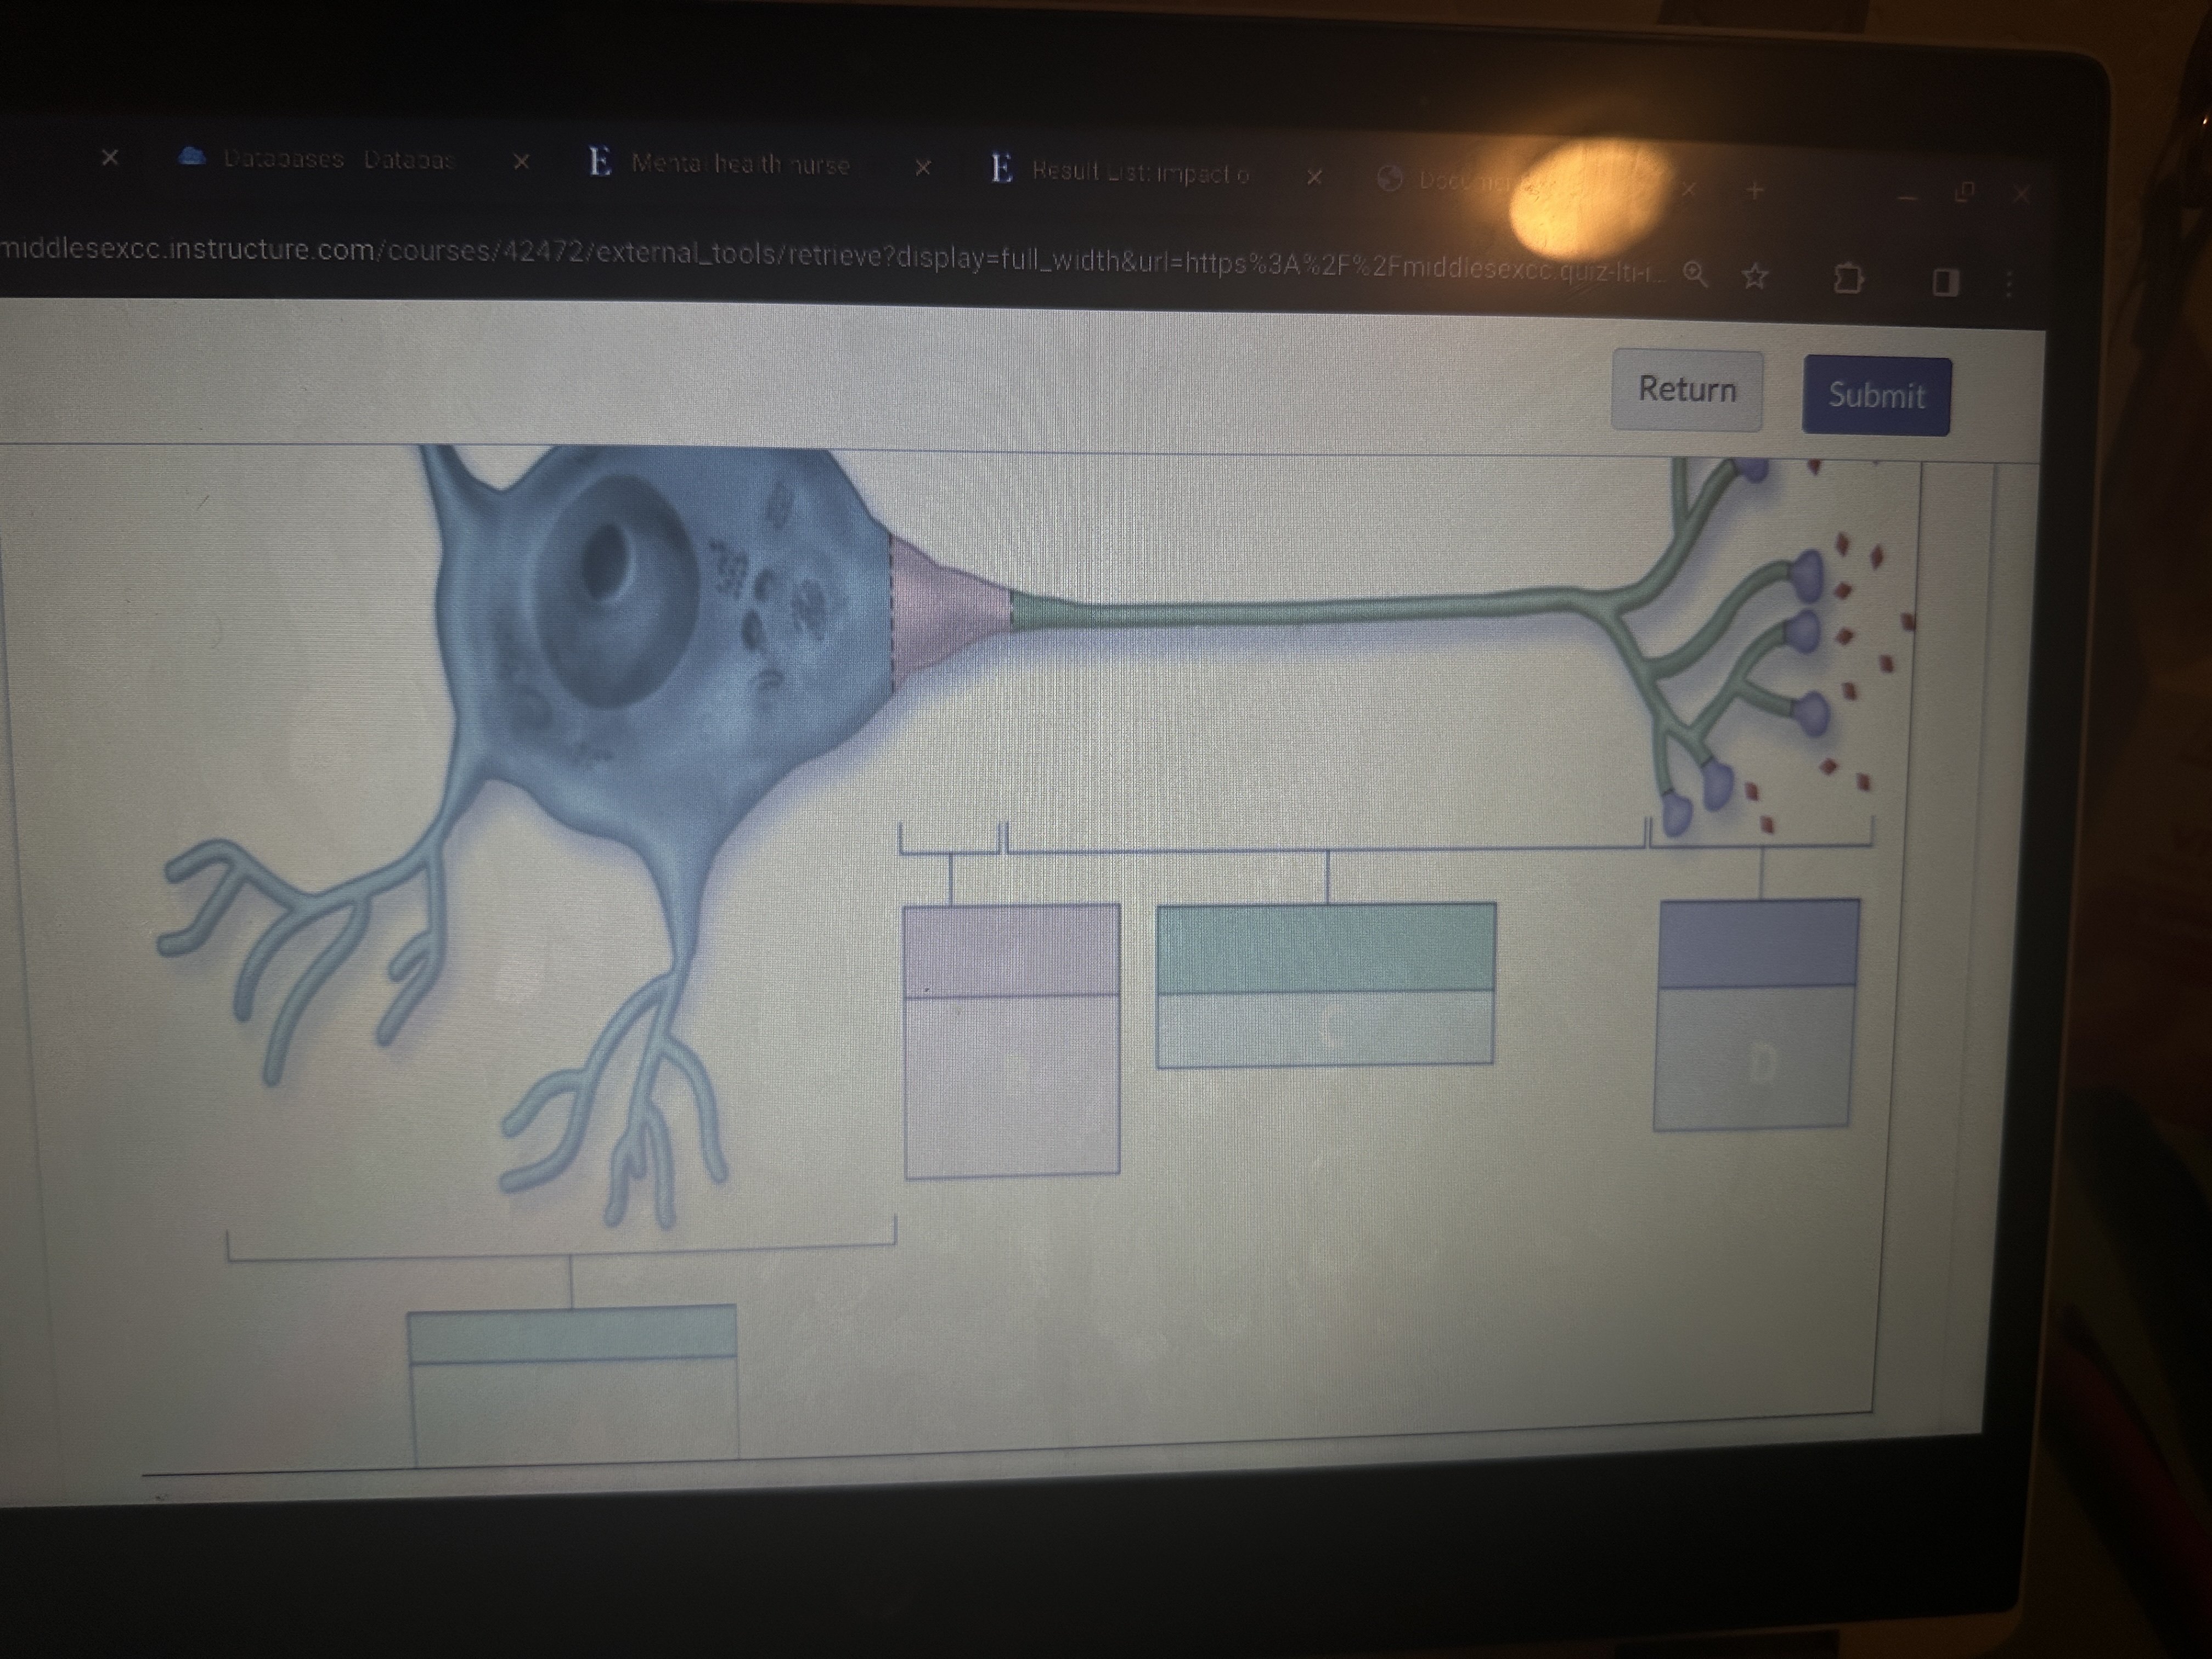The height and width of the screenshot is (1659, 2212).
Task: Bookmark this page with the star icon
Action: pos(1755,276)
